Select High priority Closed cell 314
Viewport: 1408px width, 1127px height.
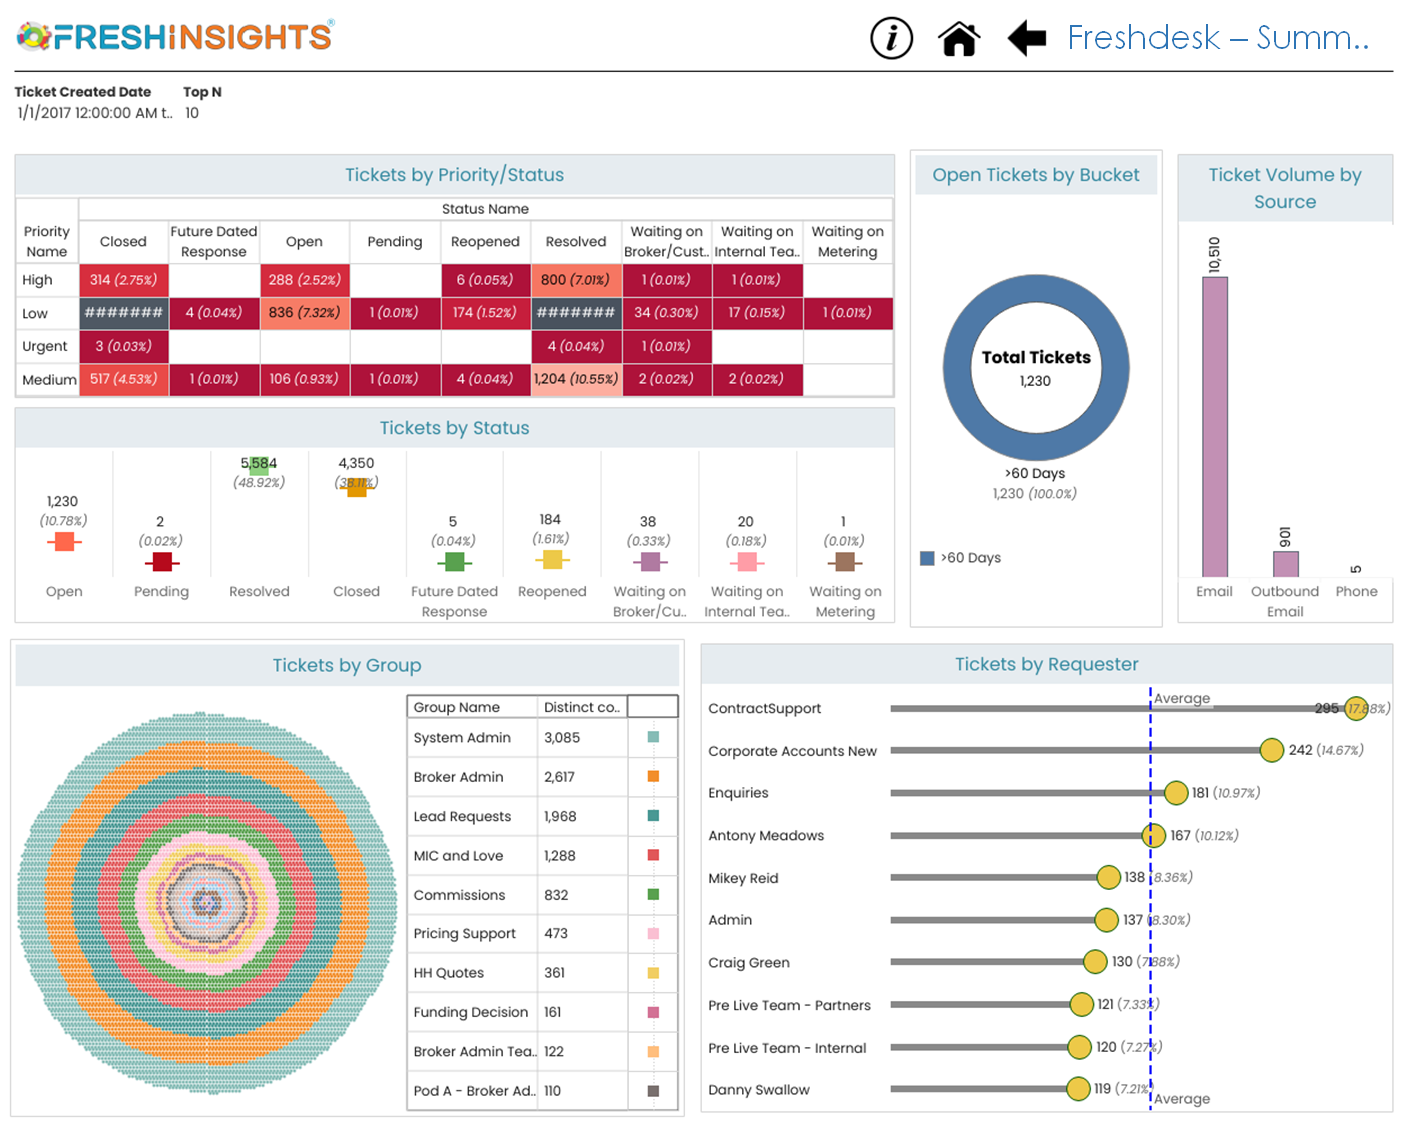(124, 280)
